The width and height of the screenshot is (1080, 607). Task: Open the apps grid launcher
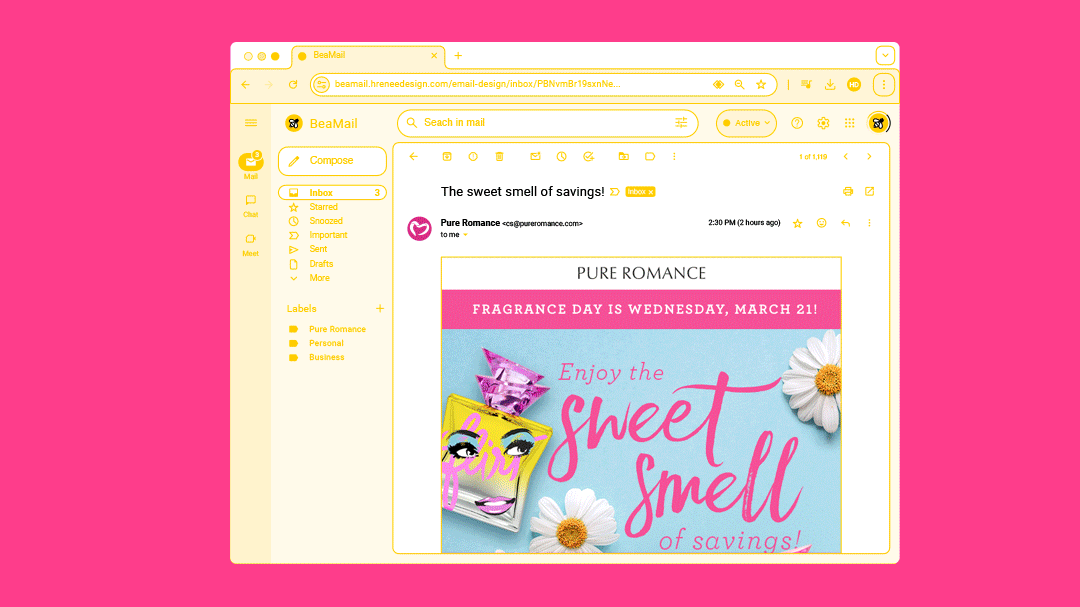(x=850, y=123)
